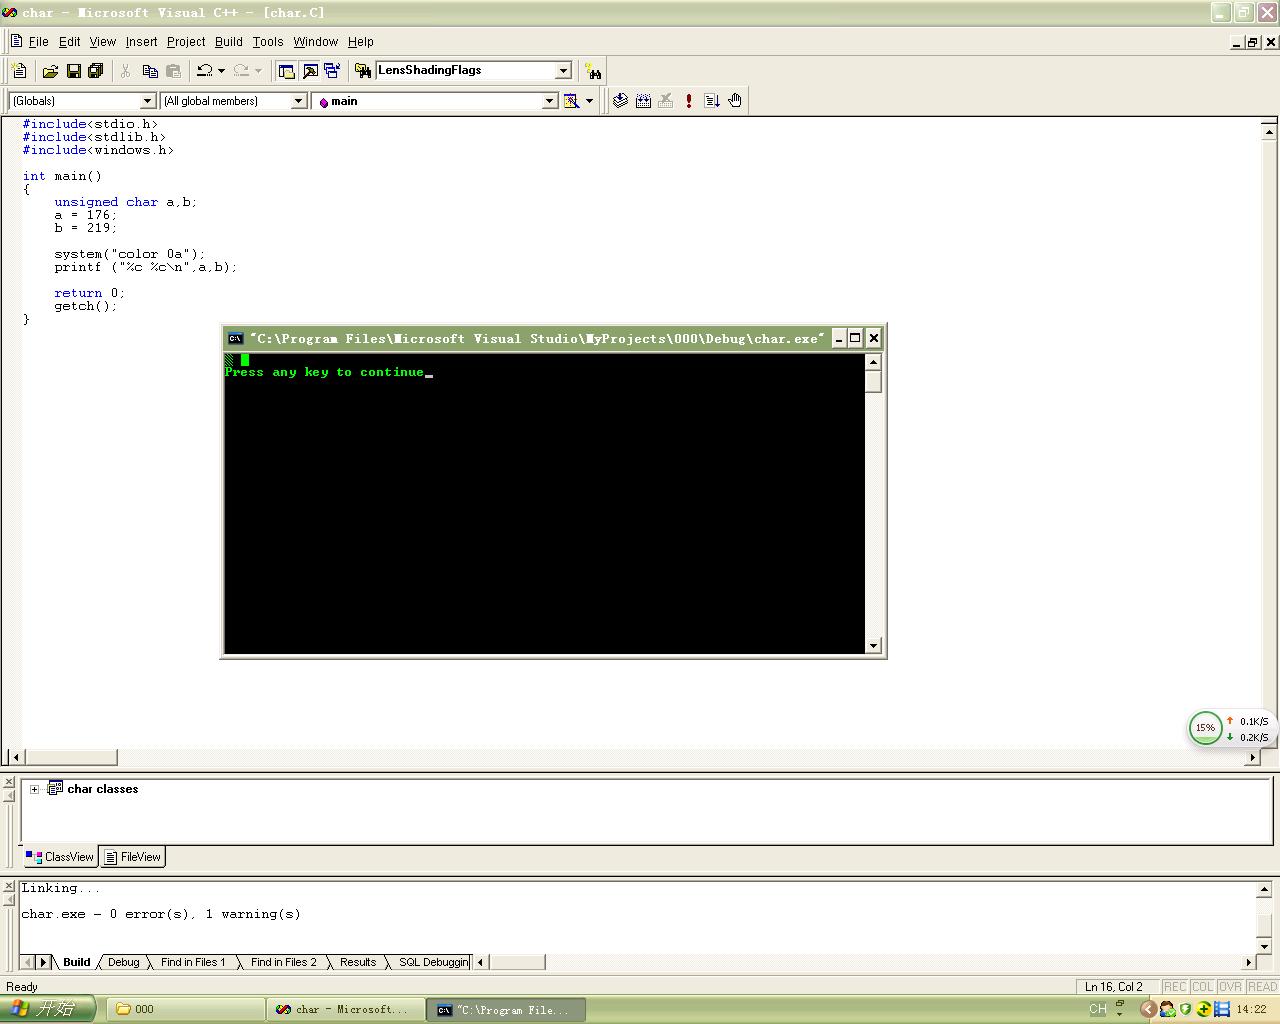Click the Copy icon in the toolbar
Viewport: 1280px width, 1024px height.
pos(150,71)
